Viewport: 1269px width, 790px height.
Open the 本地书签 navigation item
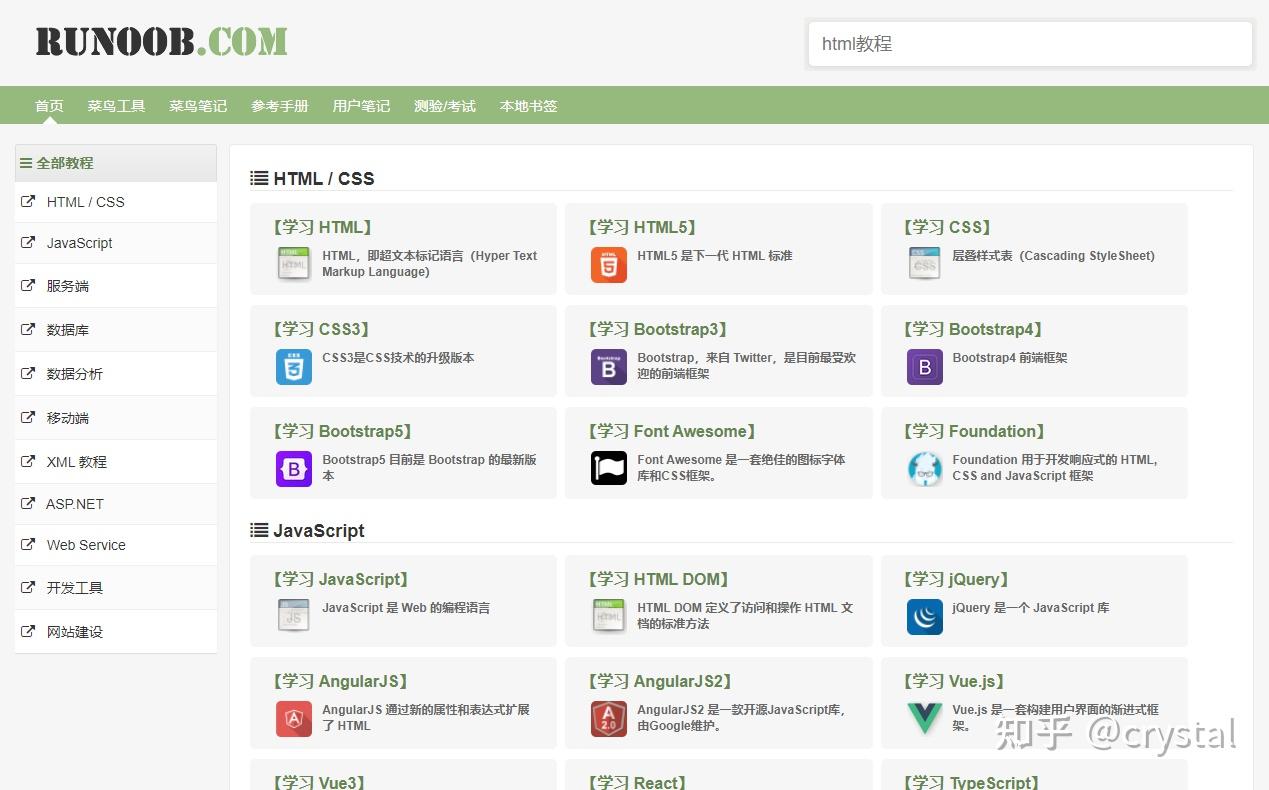(528, 106)
